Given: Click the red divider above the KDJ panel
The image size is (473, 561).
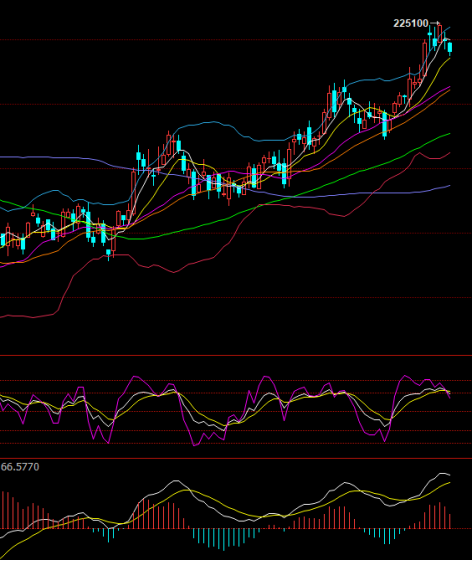Looking at the screenshot, I should click(x=236, y=356).
